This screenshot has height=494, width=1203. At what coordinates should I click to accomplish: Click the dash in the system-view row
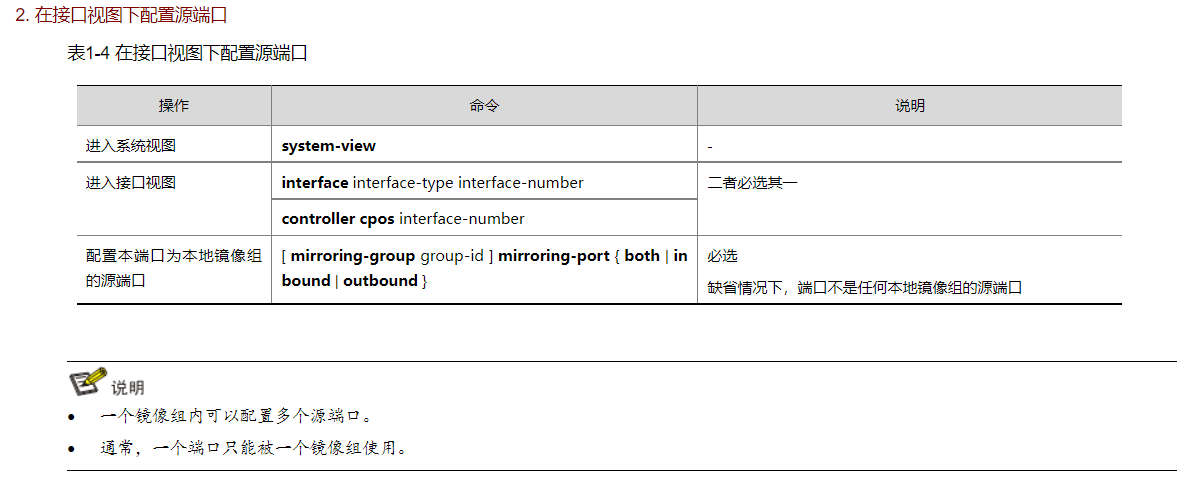[x=710, y=146]
